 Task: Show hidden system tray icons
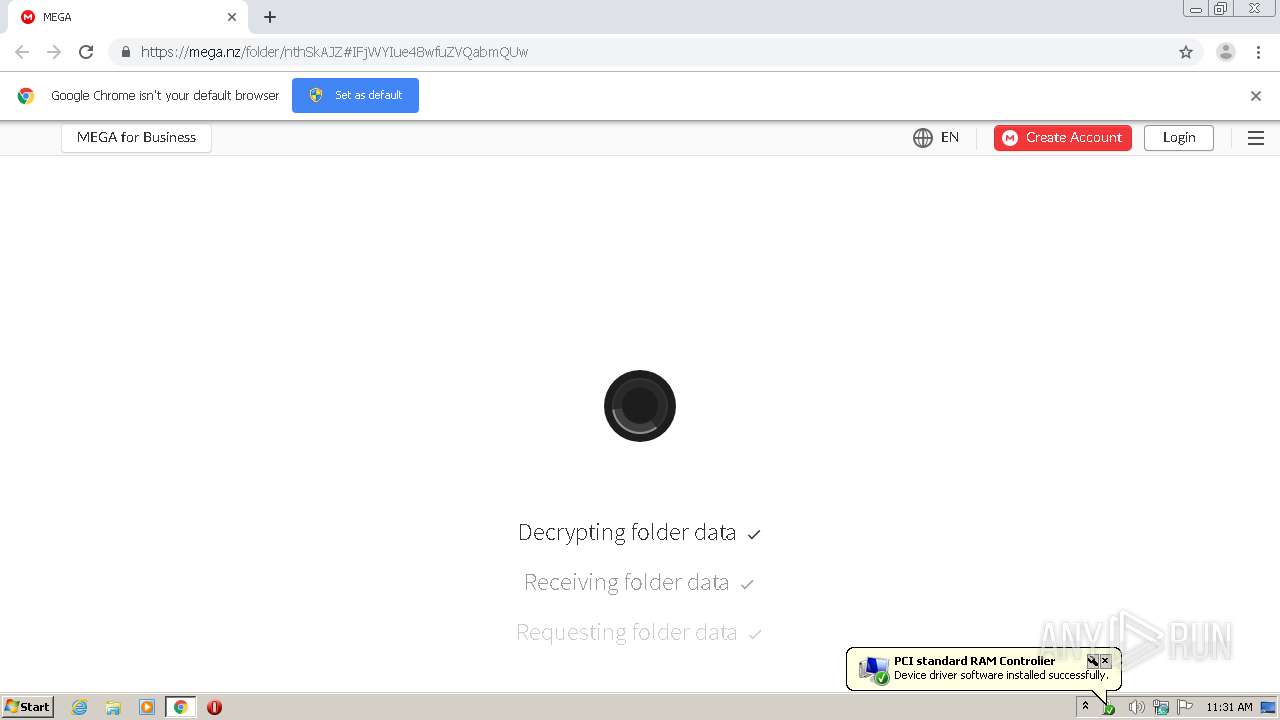1085,706
